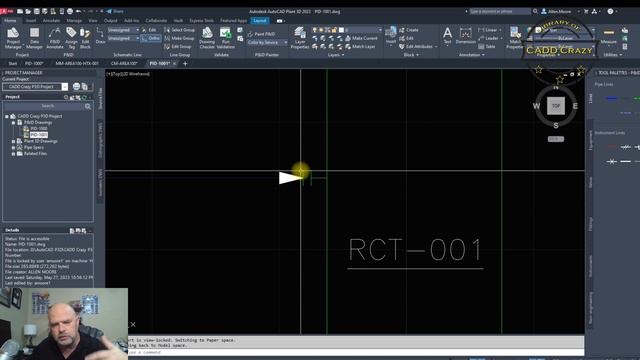Activate Match Properties
This screenshot has height=360, width=640.
pos(515,38)
